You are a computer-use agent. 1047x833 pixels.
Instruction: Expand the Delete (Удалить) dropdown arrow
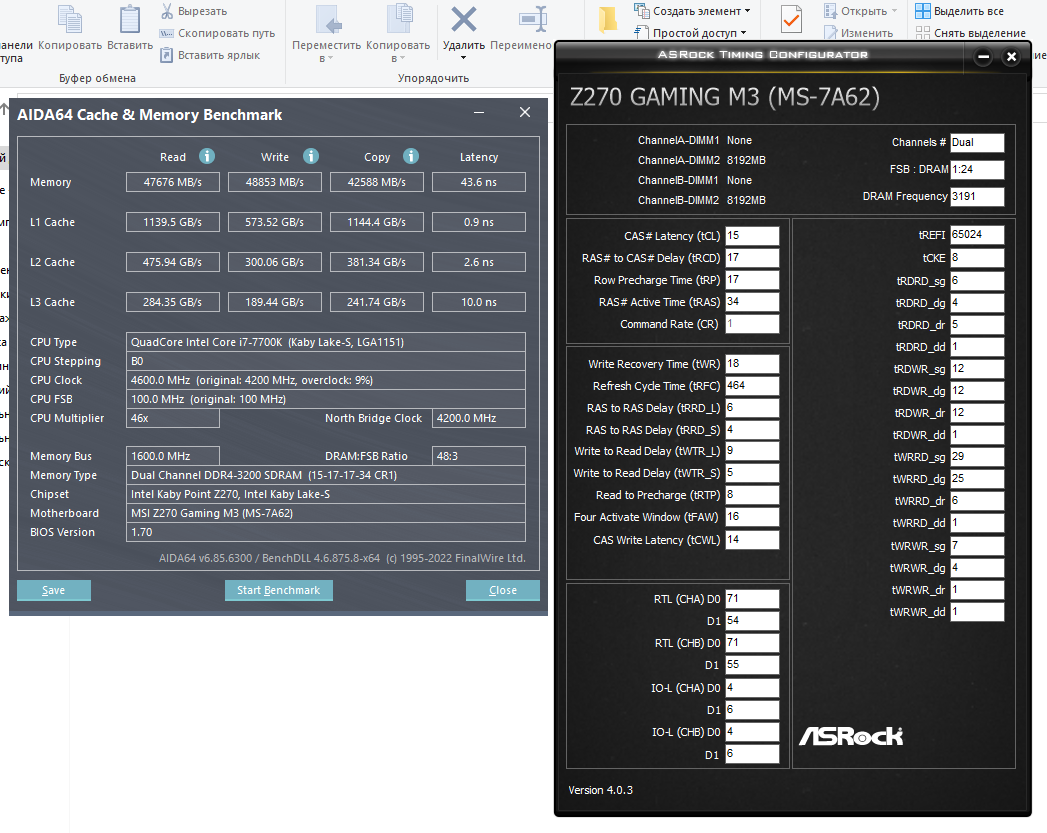463,58
